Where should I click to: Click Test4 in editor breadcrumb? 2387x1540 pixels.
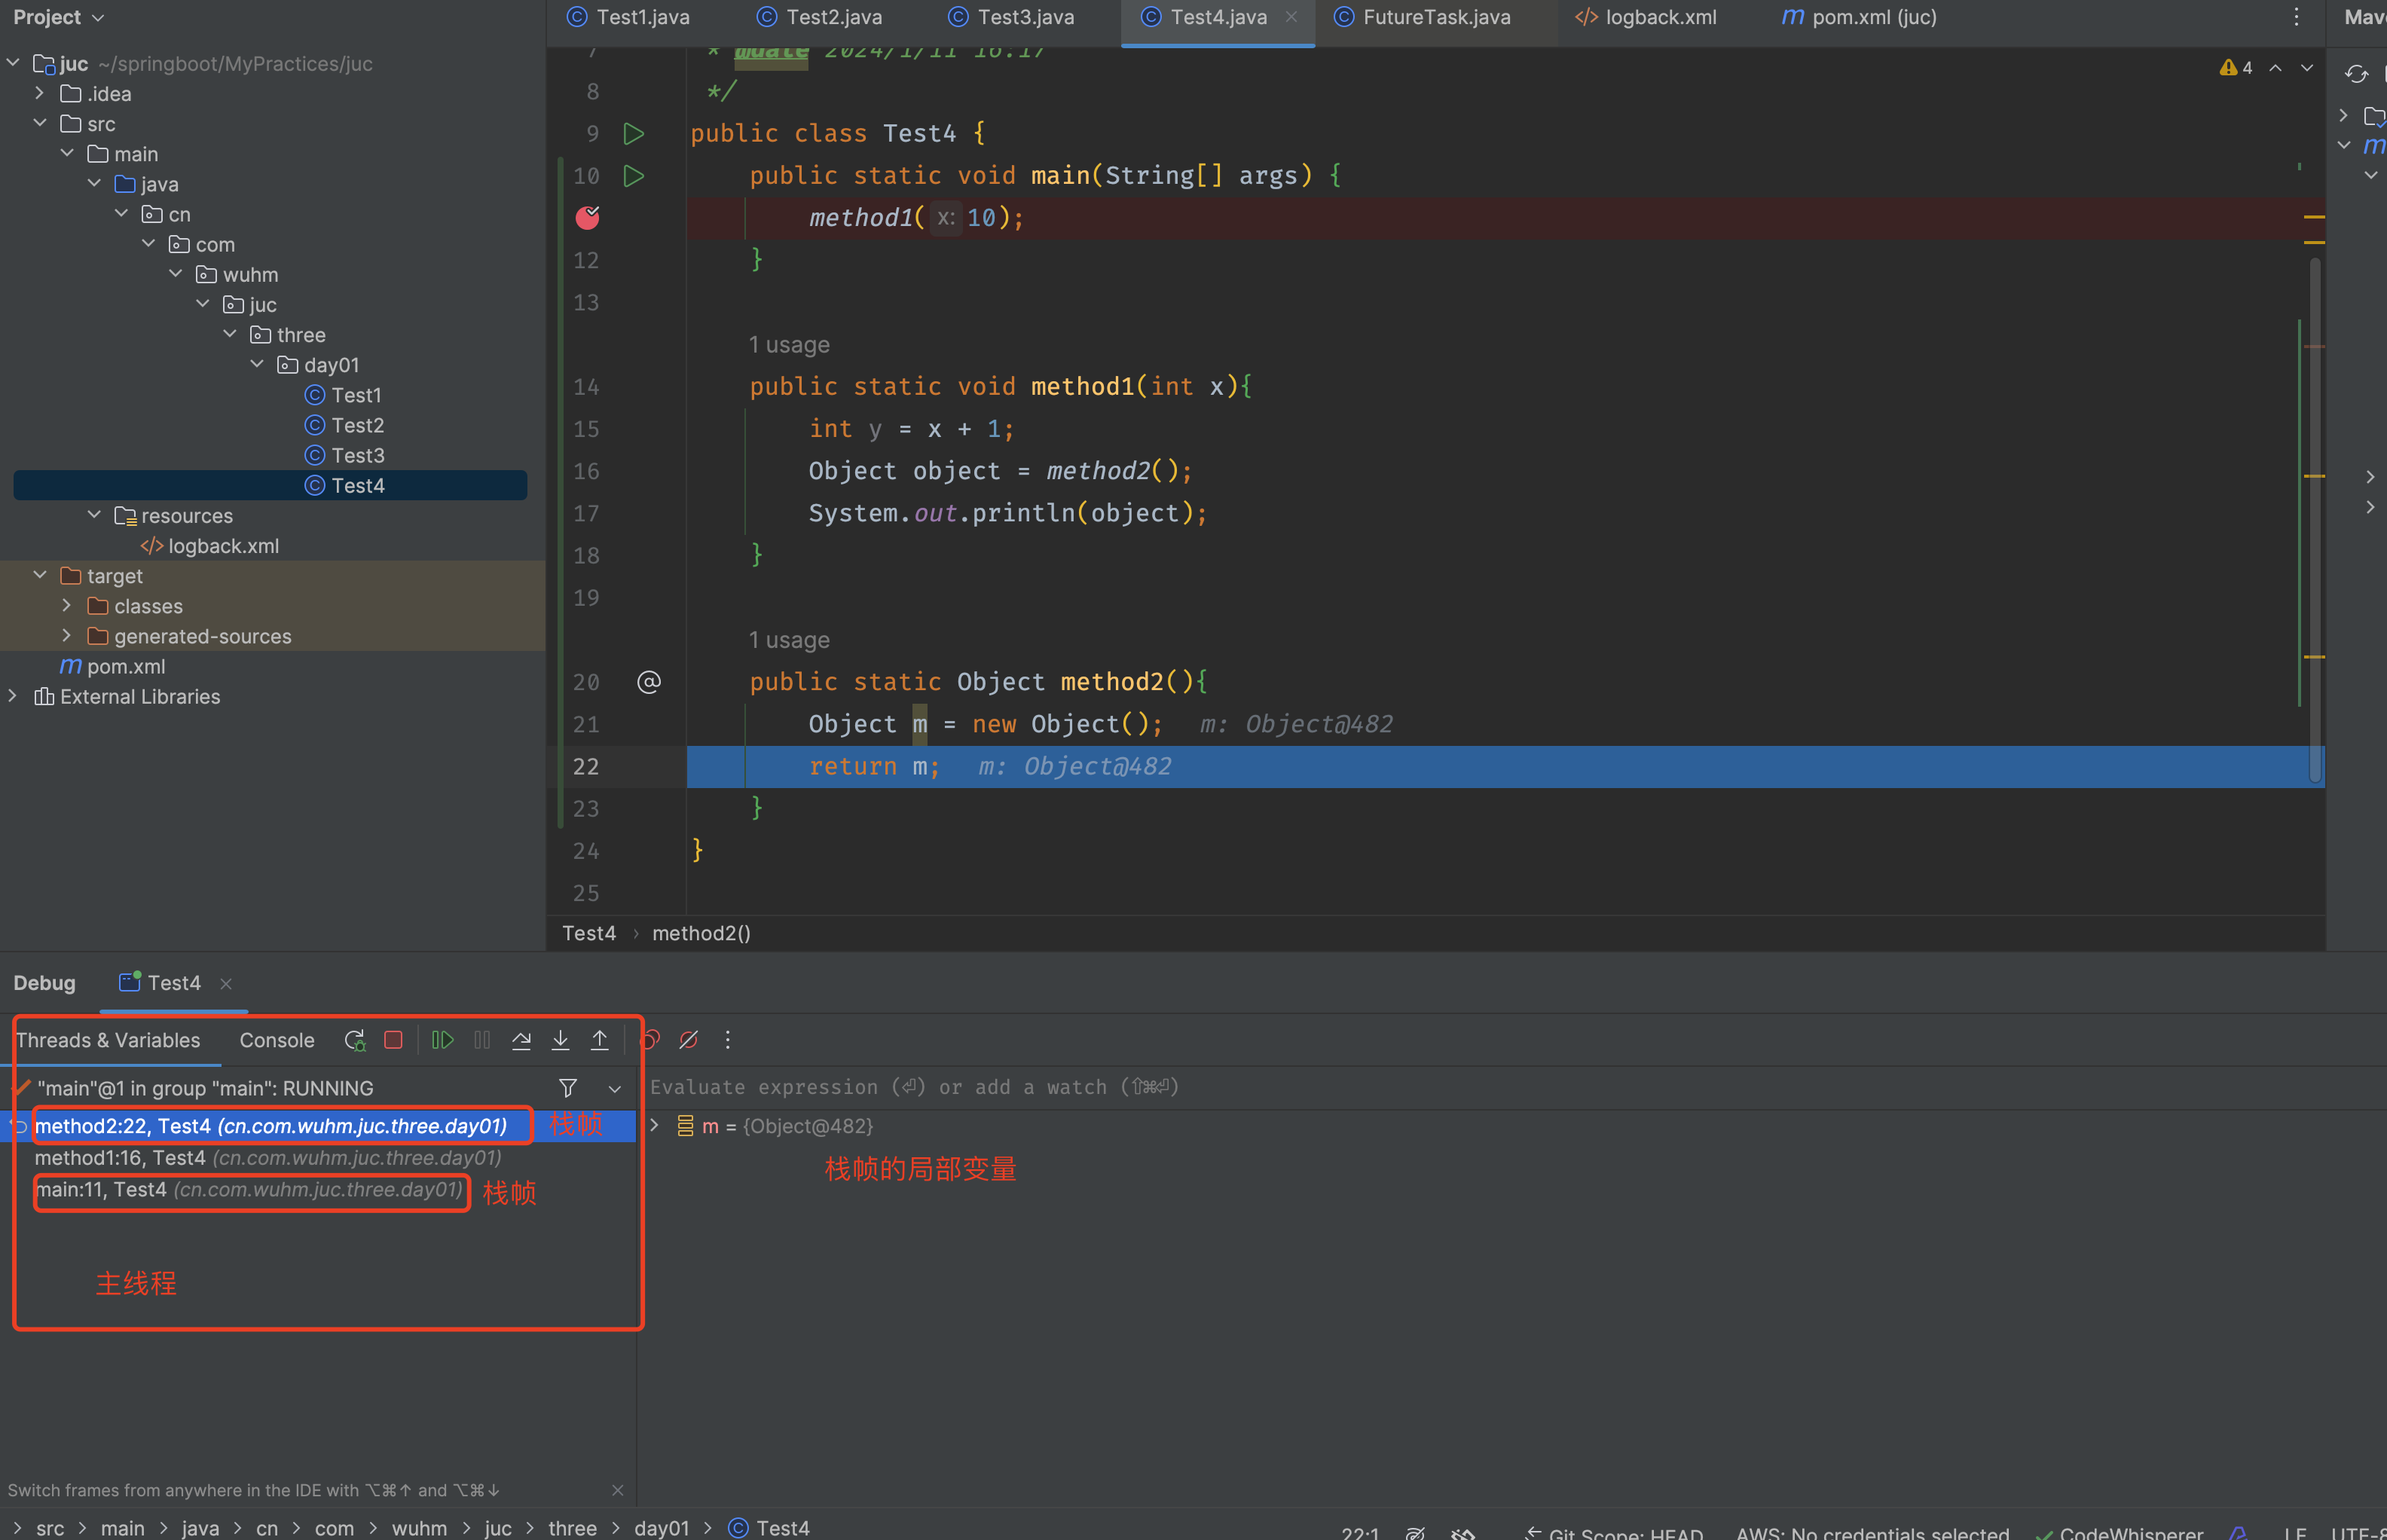coord(589,933)
